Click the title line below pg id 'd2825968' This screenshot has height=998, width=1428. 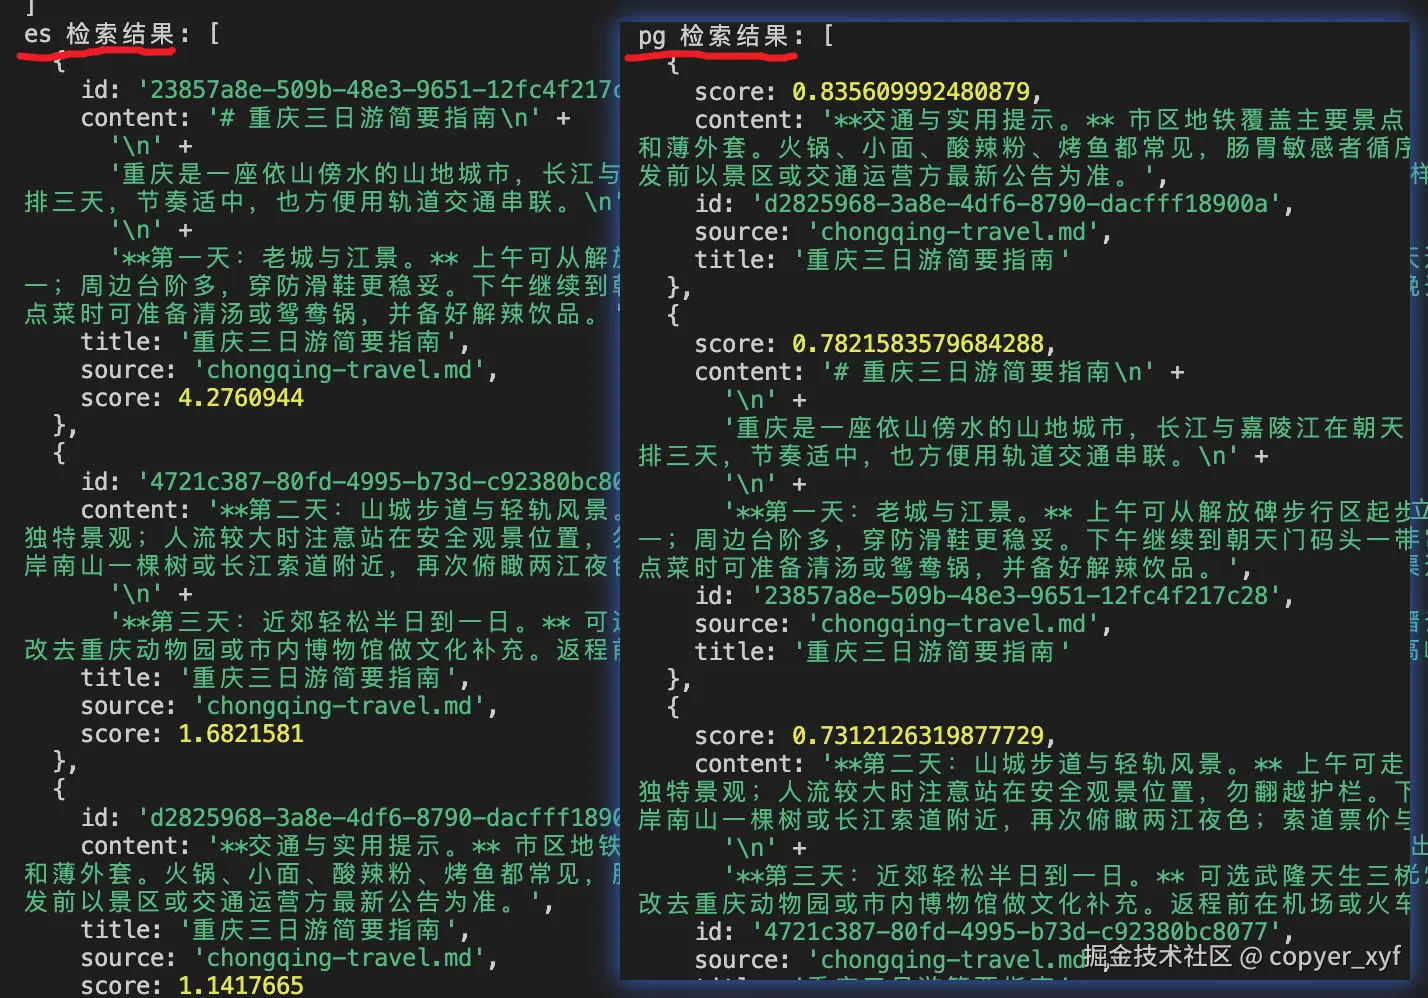(x=882, y=260)
